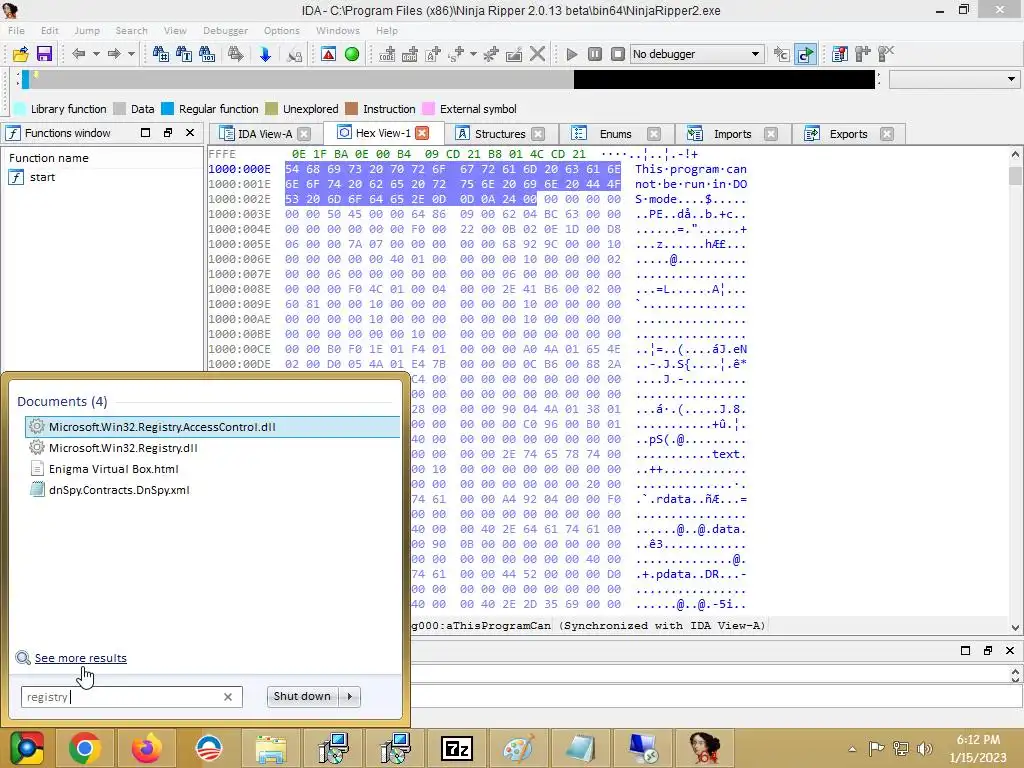The image size is (1024, 768).
Task: Switch to the Imports tab
Action: pyautogui.click(x=732, y=134)
